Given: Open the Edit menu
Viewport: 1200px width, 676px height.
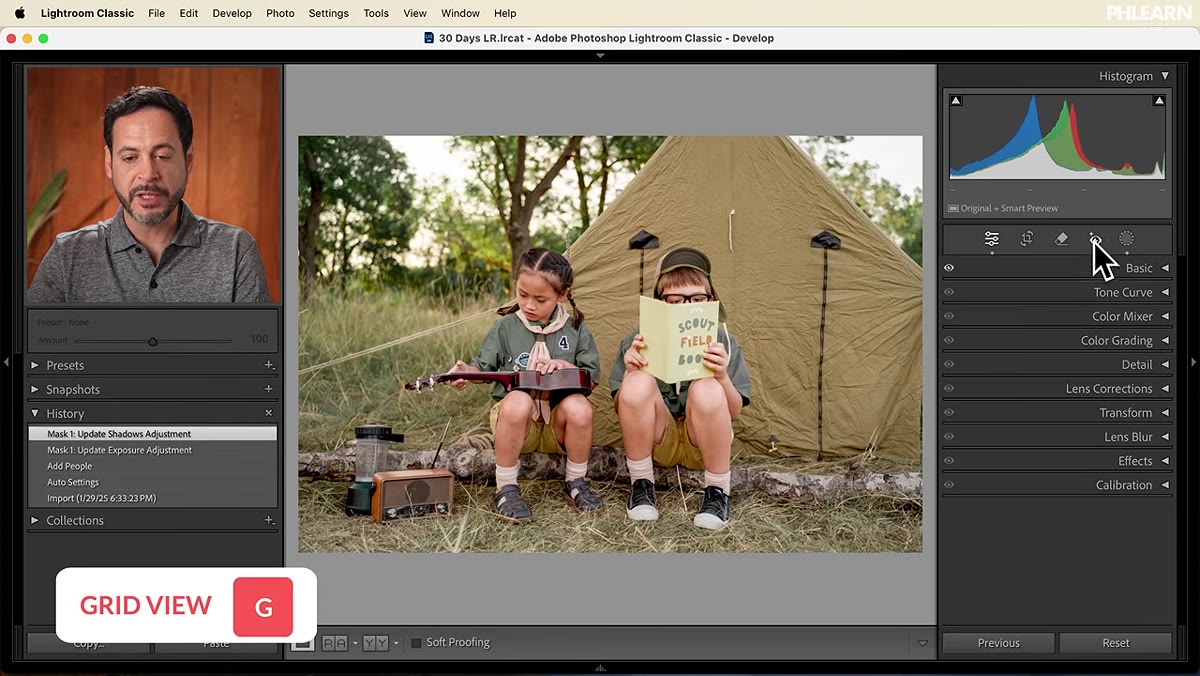Looking at the screenshot, I should coord(189,13).
